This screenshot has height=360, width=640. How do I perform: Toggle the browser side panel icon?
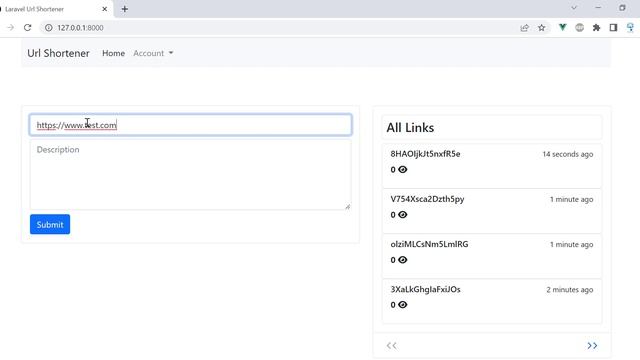613,28
